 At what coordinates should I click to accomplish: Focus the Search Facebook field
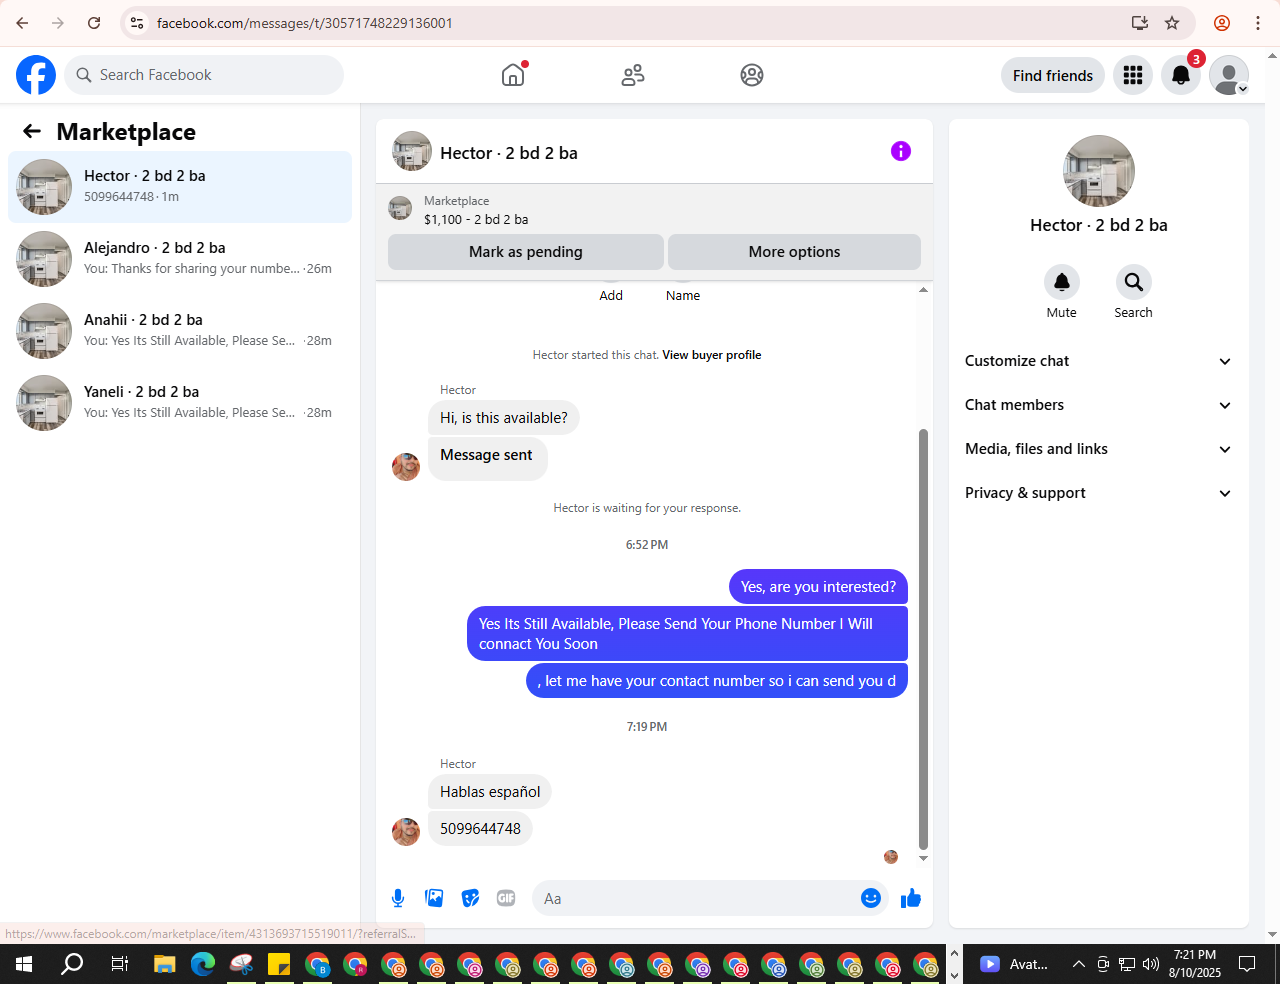[204, 75]
